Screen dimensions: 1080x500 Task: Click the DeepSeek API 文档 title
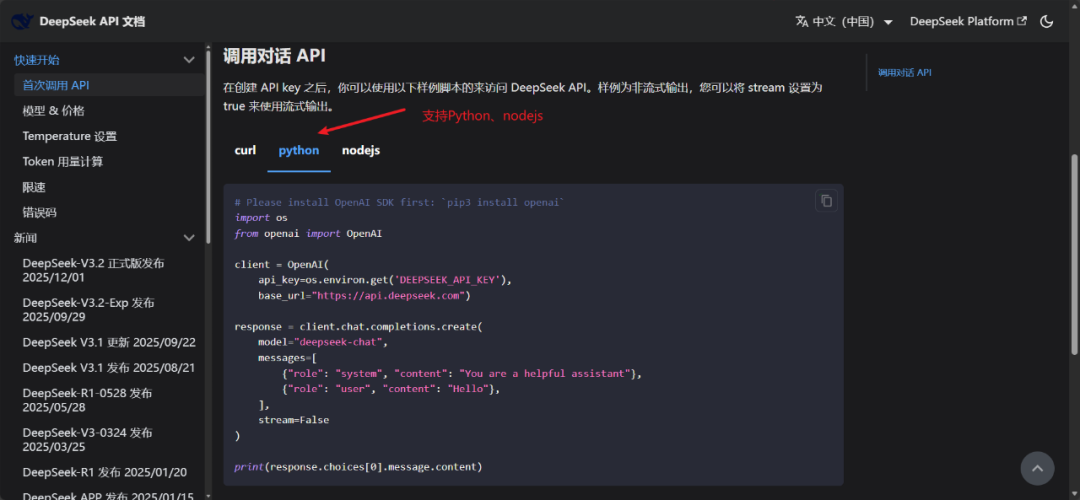pos(92,21)
